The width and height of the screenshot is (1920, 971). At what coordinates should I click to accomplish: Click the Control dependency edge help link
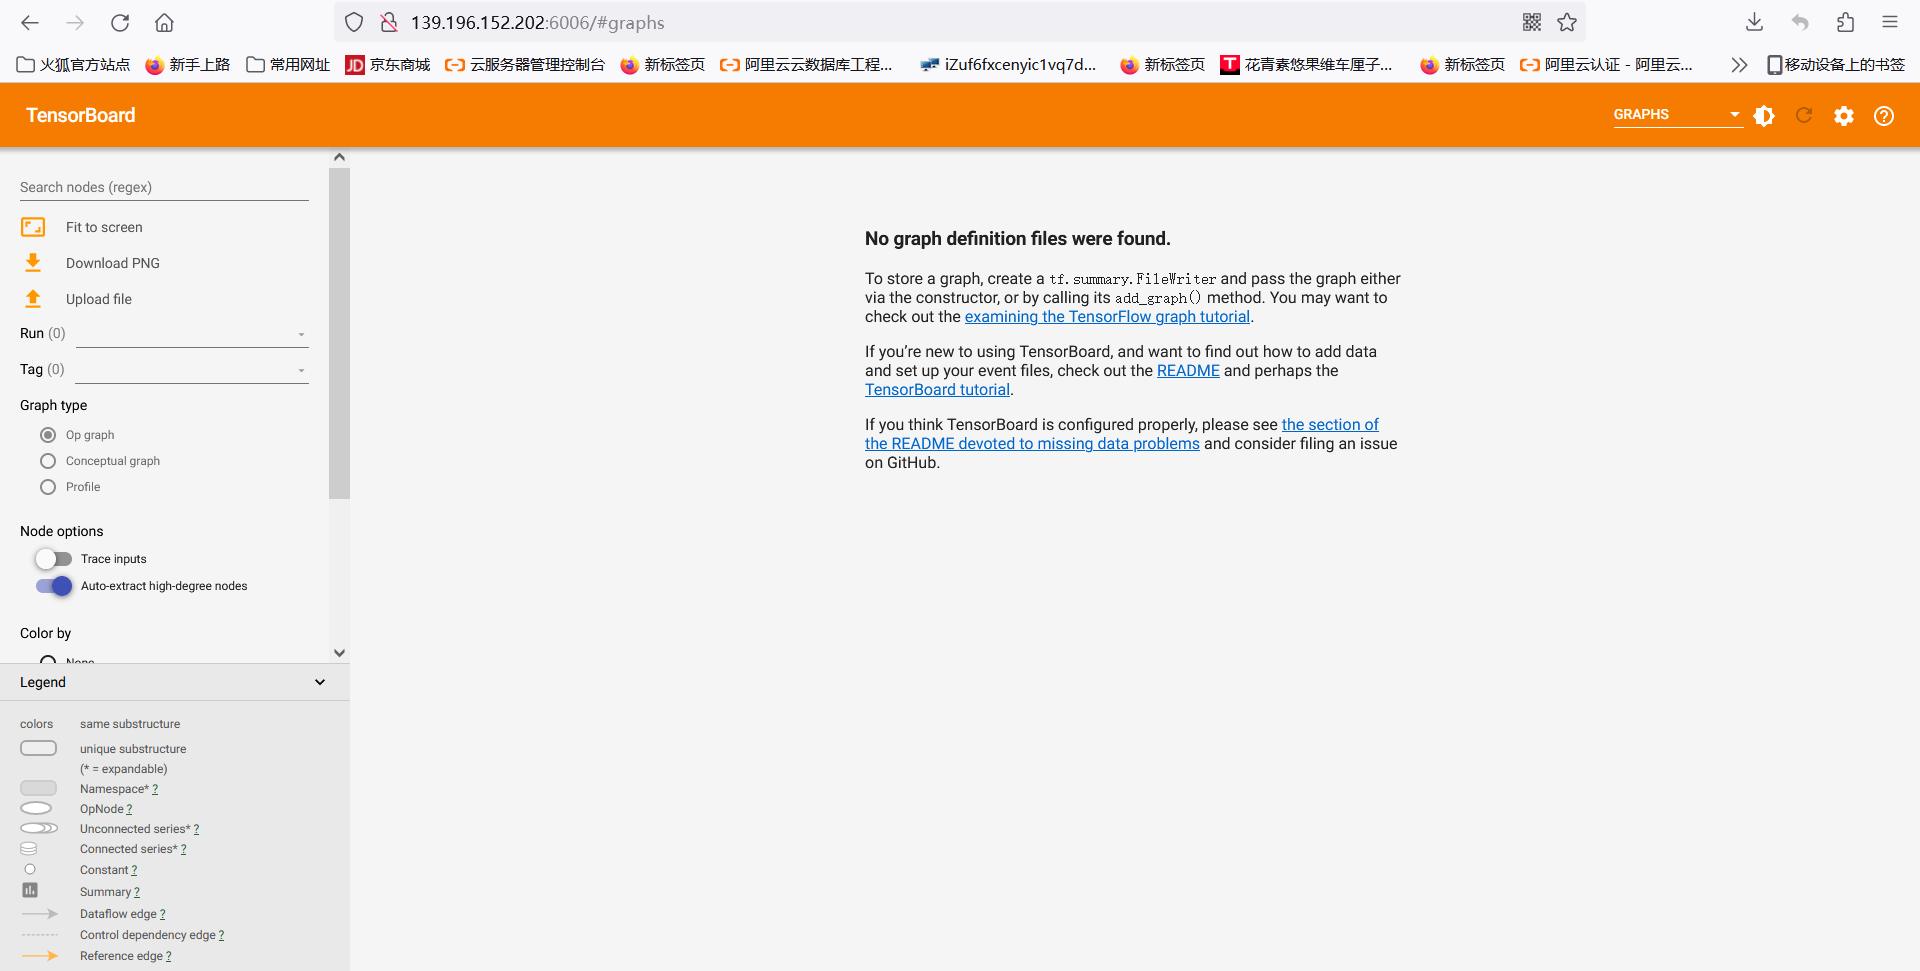[x=221, y=935]
